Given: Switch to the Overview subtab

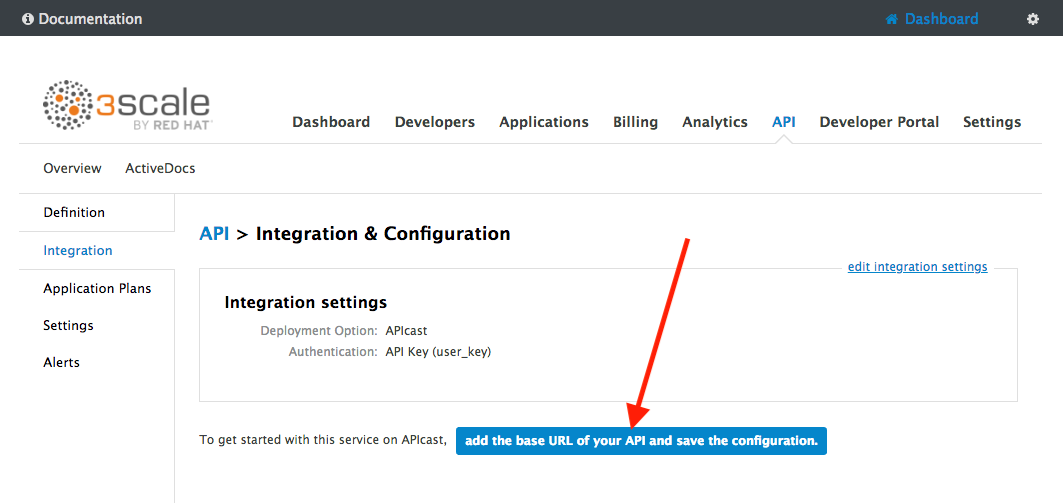Looking at the screenshot, I should (73, 168).
